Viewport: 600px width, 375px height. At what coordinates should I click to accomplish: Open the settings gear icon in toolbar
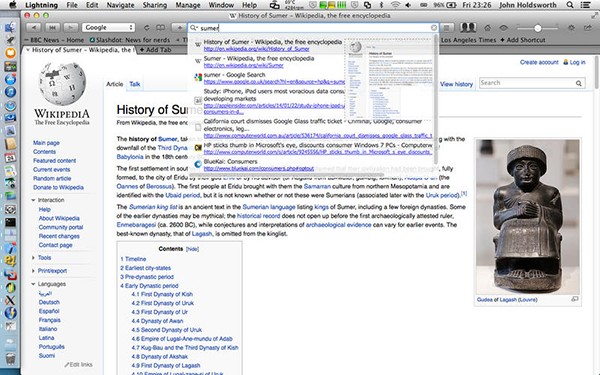(571, 28)
